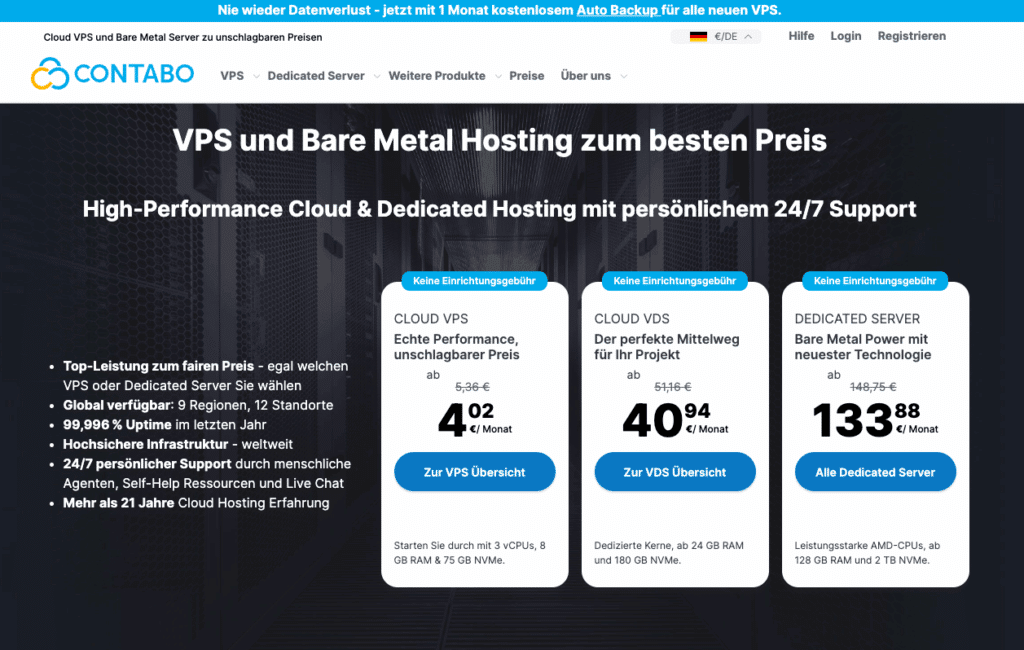The width and height of the screenshot is (1024, 650).
Task: Go to the Preise page
Action: (526, 76)
